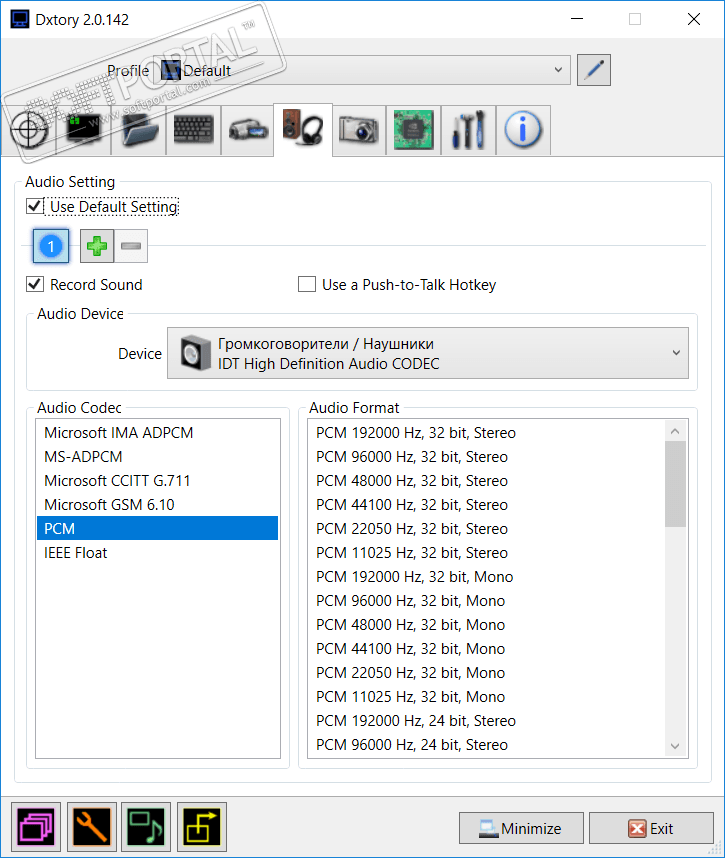Click the Minimize button
Screen dimensions: 725x858
tap(521, 828)
